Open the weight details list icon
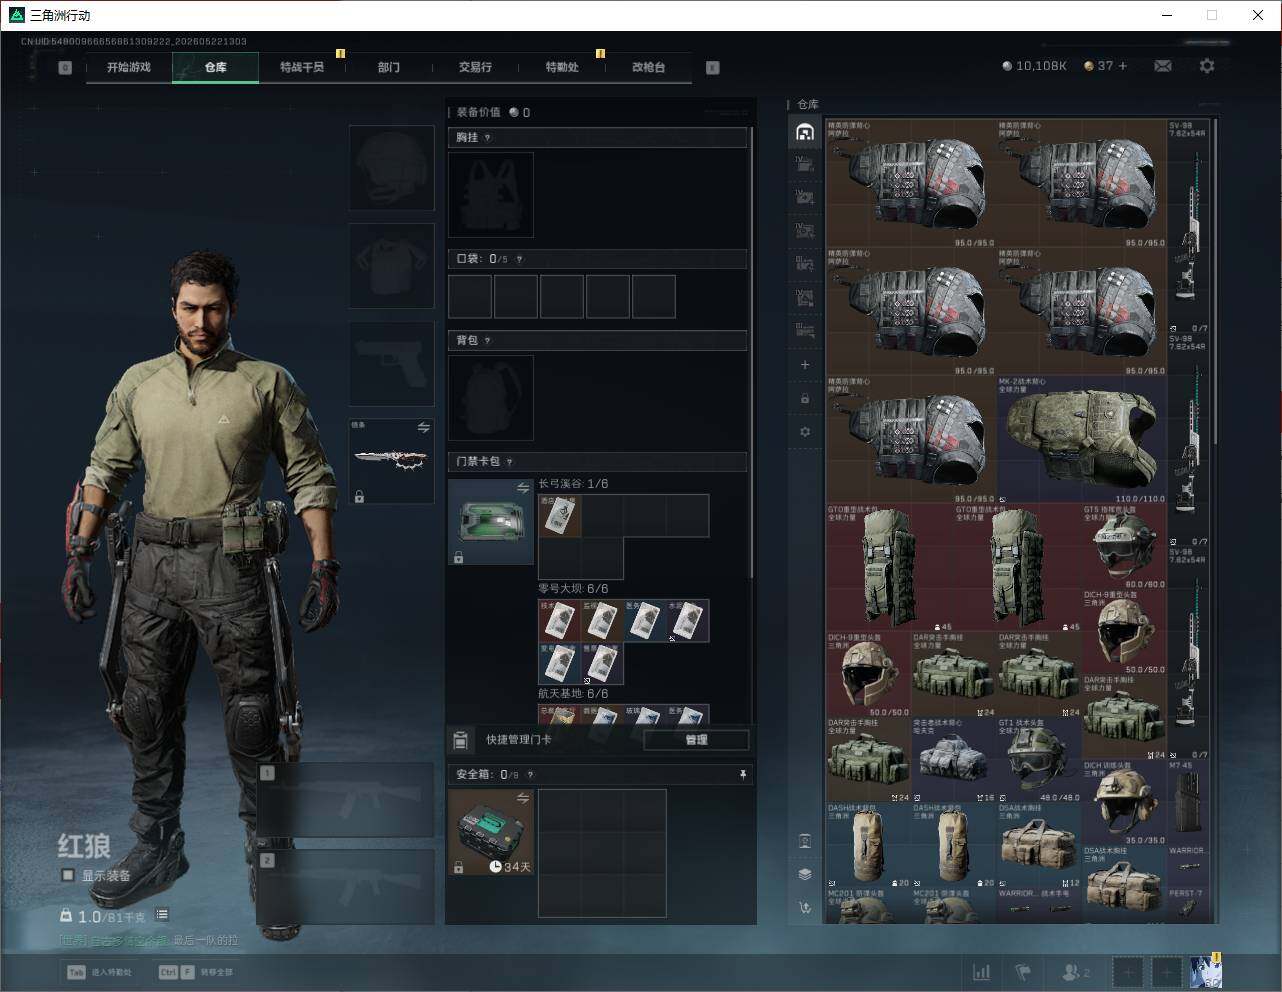 [x=162, y=915]
